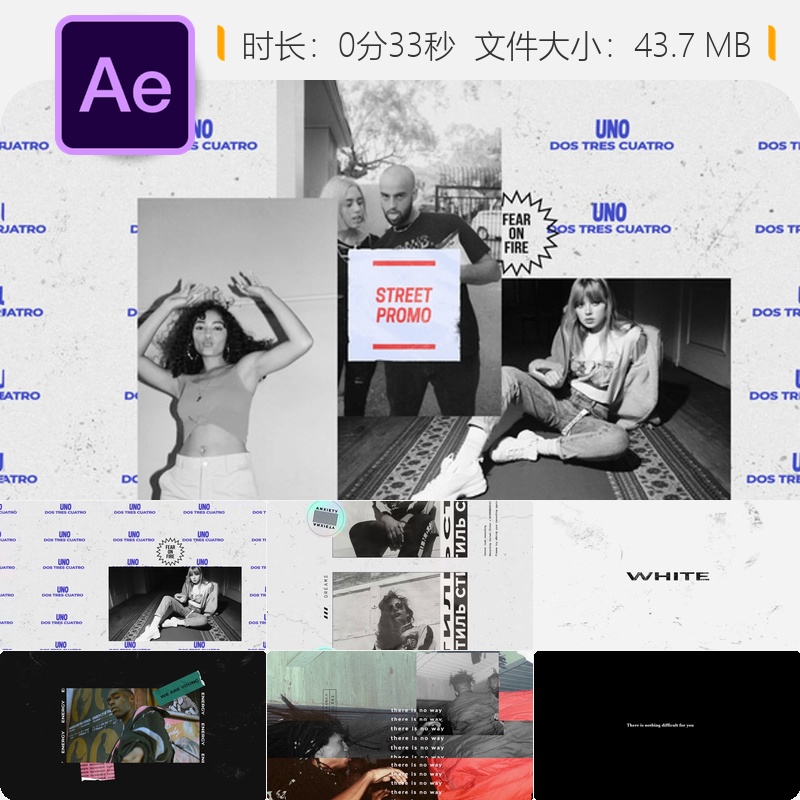This screenshot has height=800, width=800.
Task: Click the pink taped strip on black frame
Action: 98,771
